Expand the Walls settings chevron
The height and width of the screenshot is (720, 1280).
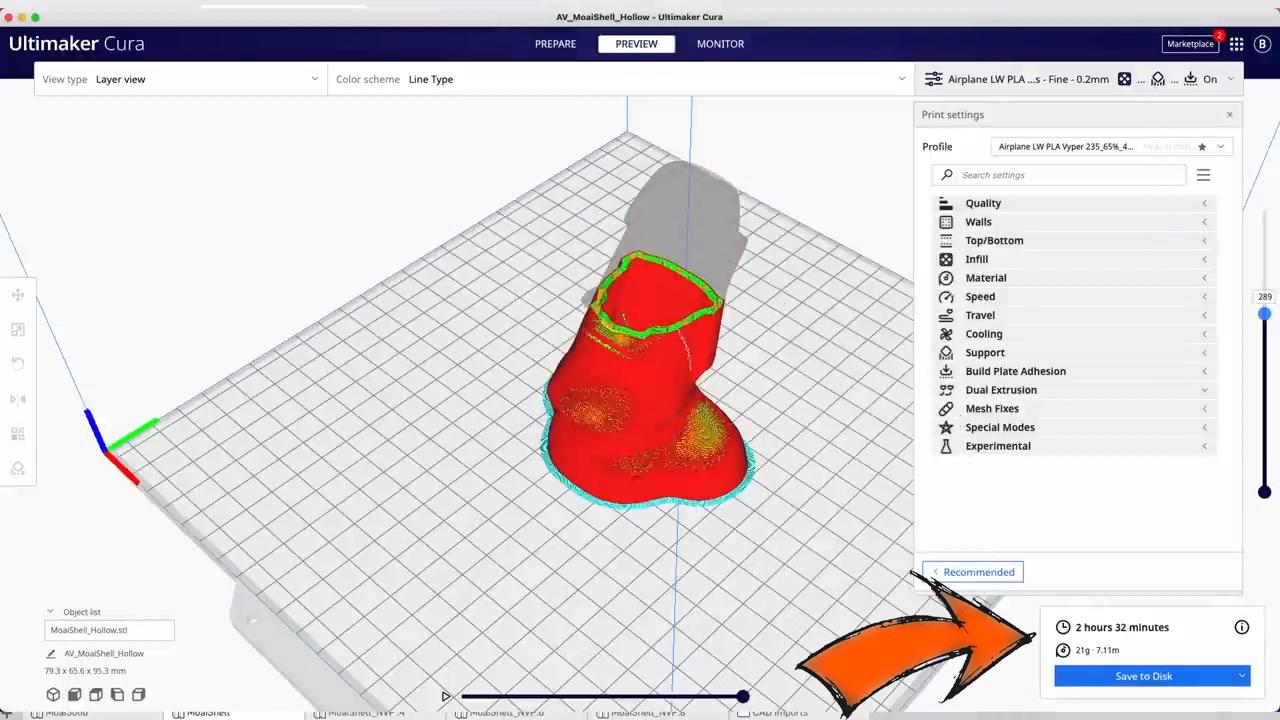click(x=1204, y=222)
